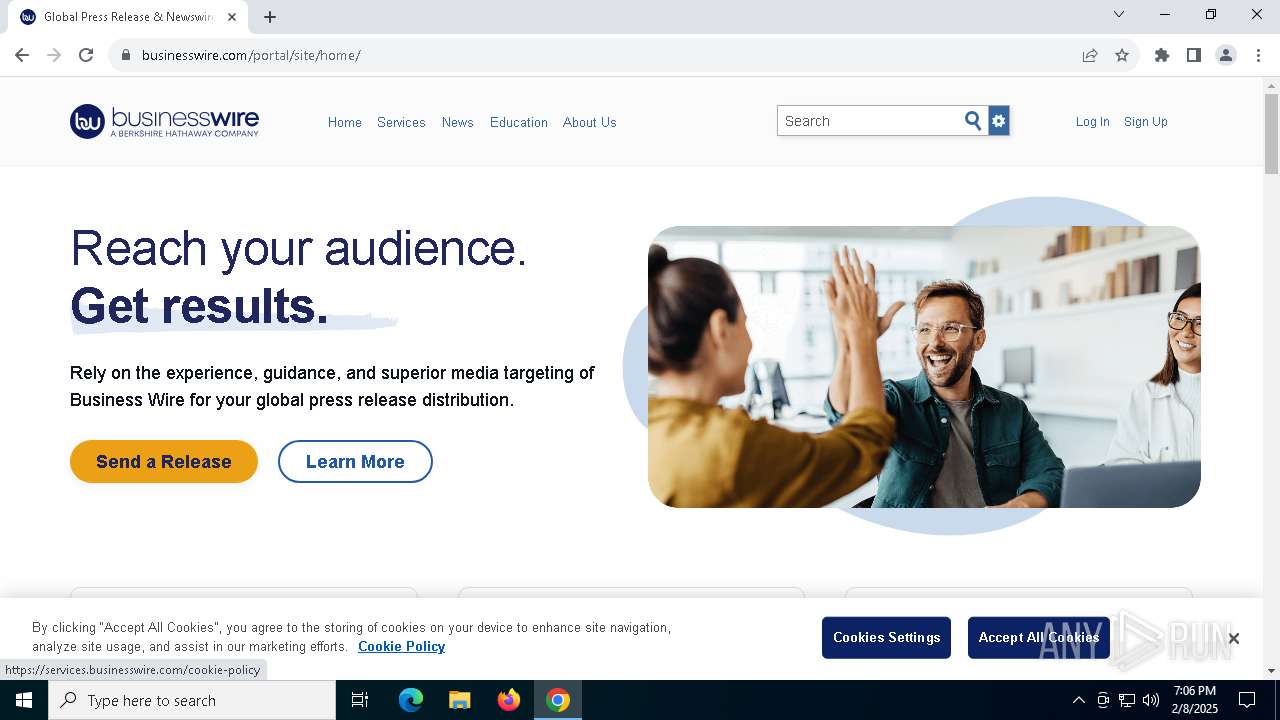
Task: Open advanced search gear icon
Action: (998, 121)
